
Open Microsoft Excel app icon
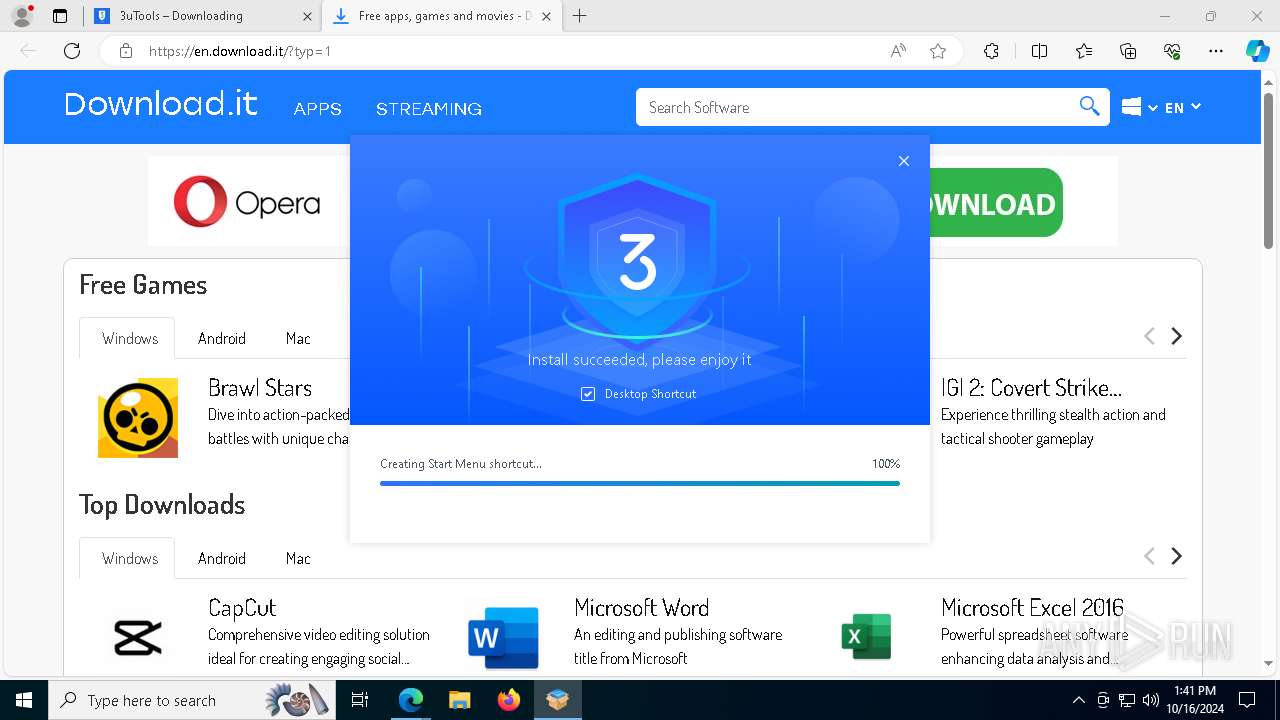pos(866,637)
